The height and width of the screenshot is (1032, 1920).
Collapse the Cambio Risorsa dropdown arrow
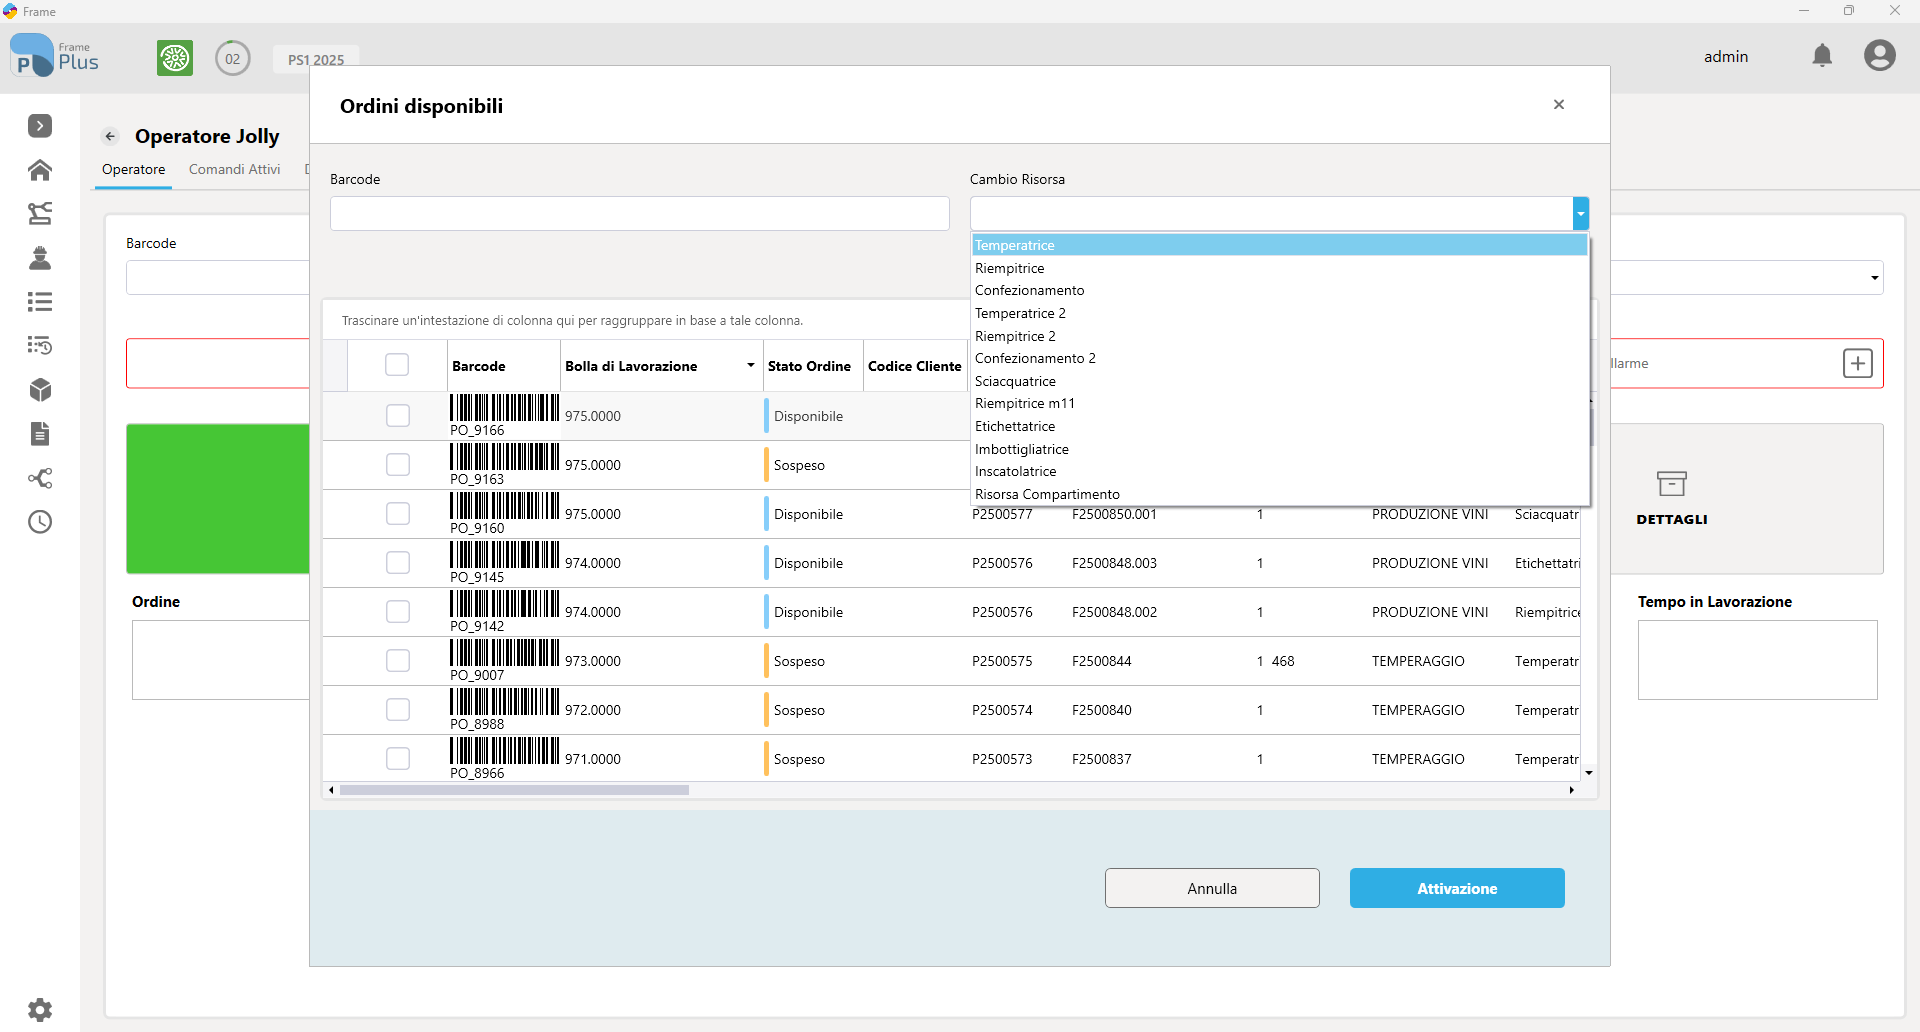click(x=1580, y=213)
